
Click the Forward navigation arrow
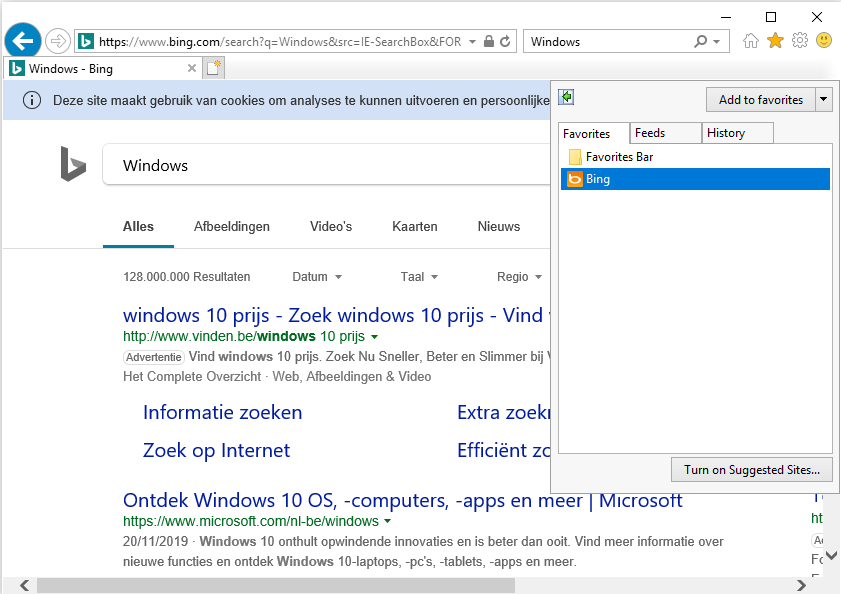57,41
